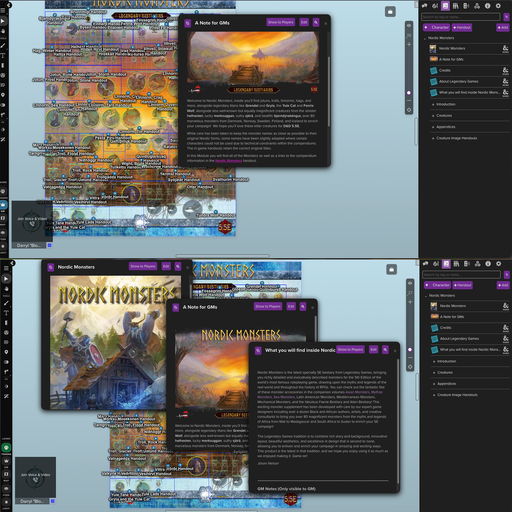
Task: Click scrollbar of top A Note for GMs dialog
Action: click(329, 91)
